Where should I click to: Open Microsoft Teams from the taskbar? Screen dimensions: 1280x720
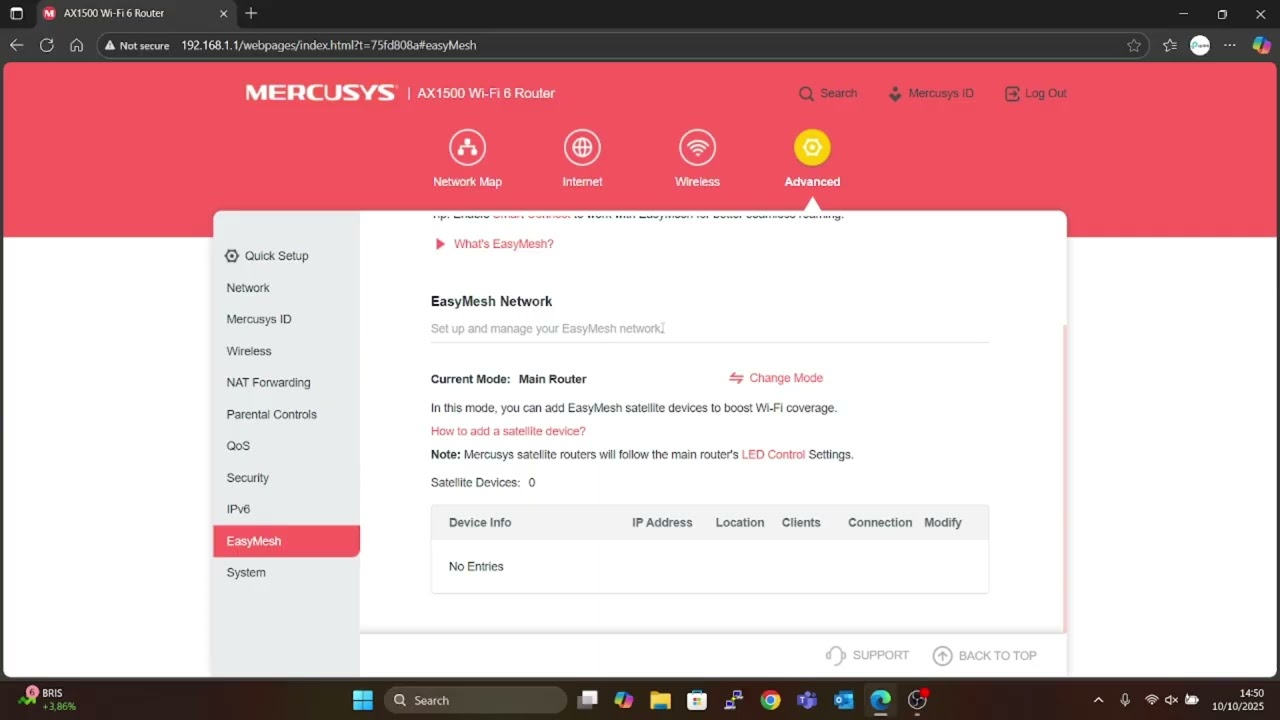806,700
